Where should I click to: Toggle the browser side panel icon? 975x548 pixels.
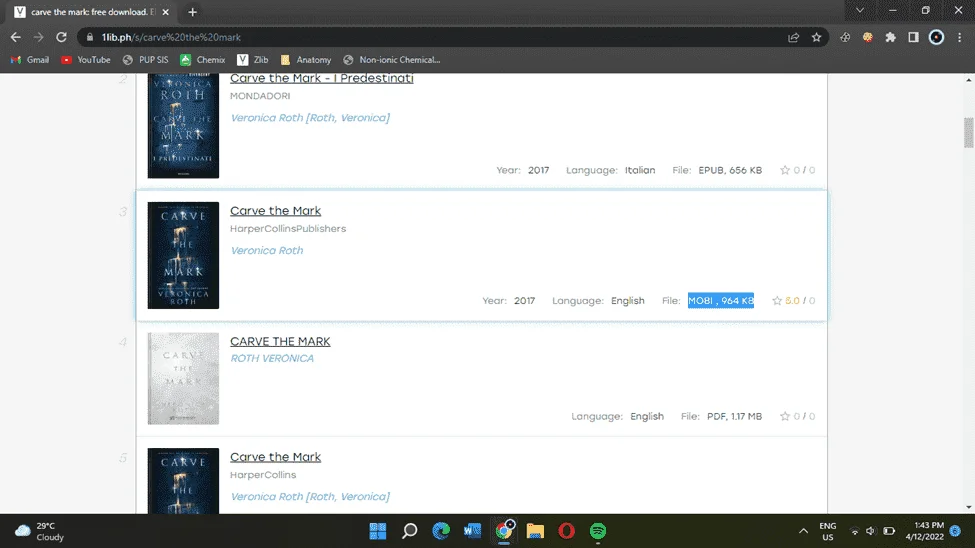click(x=913, y=37)
